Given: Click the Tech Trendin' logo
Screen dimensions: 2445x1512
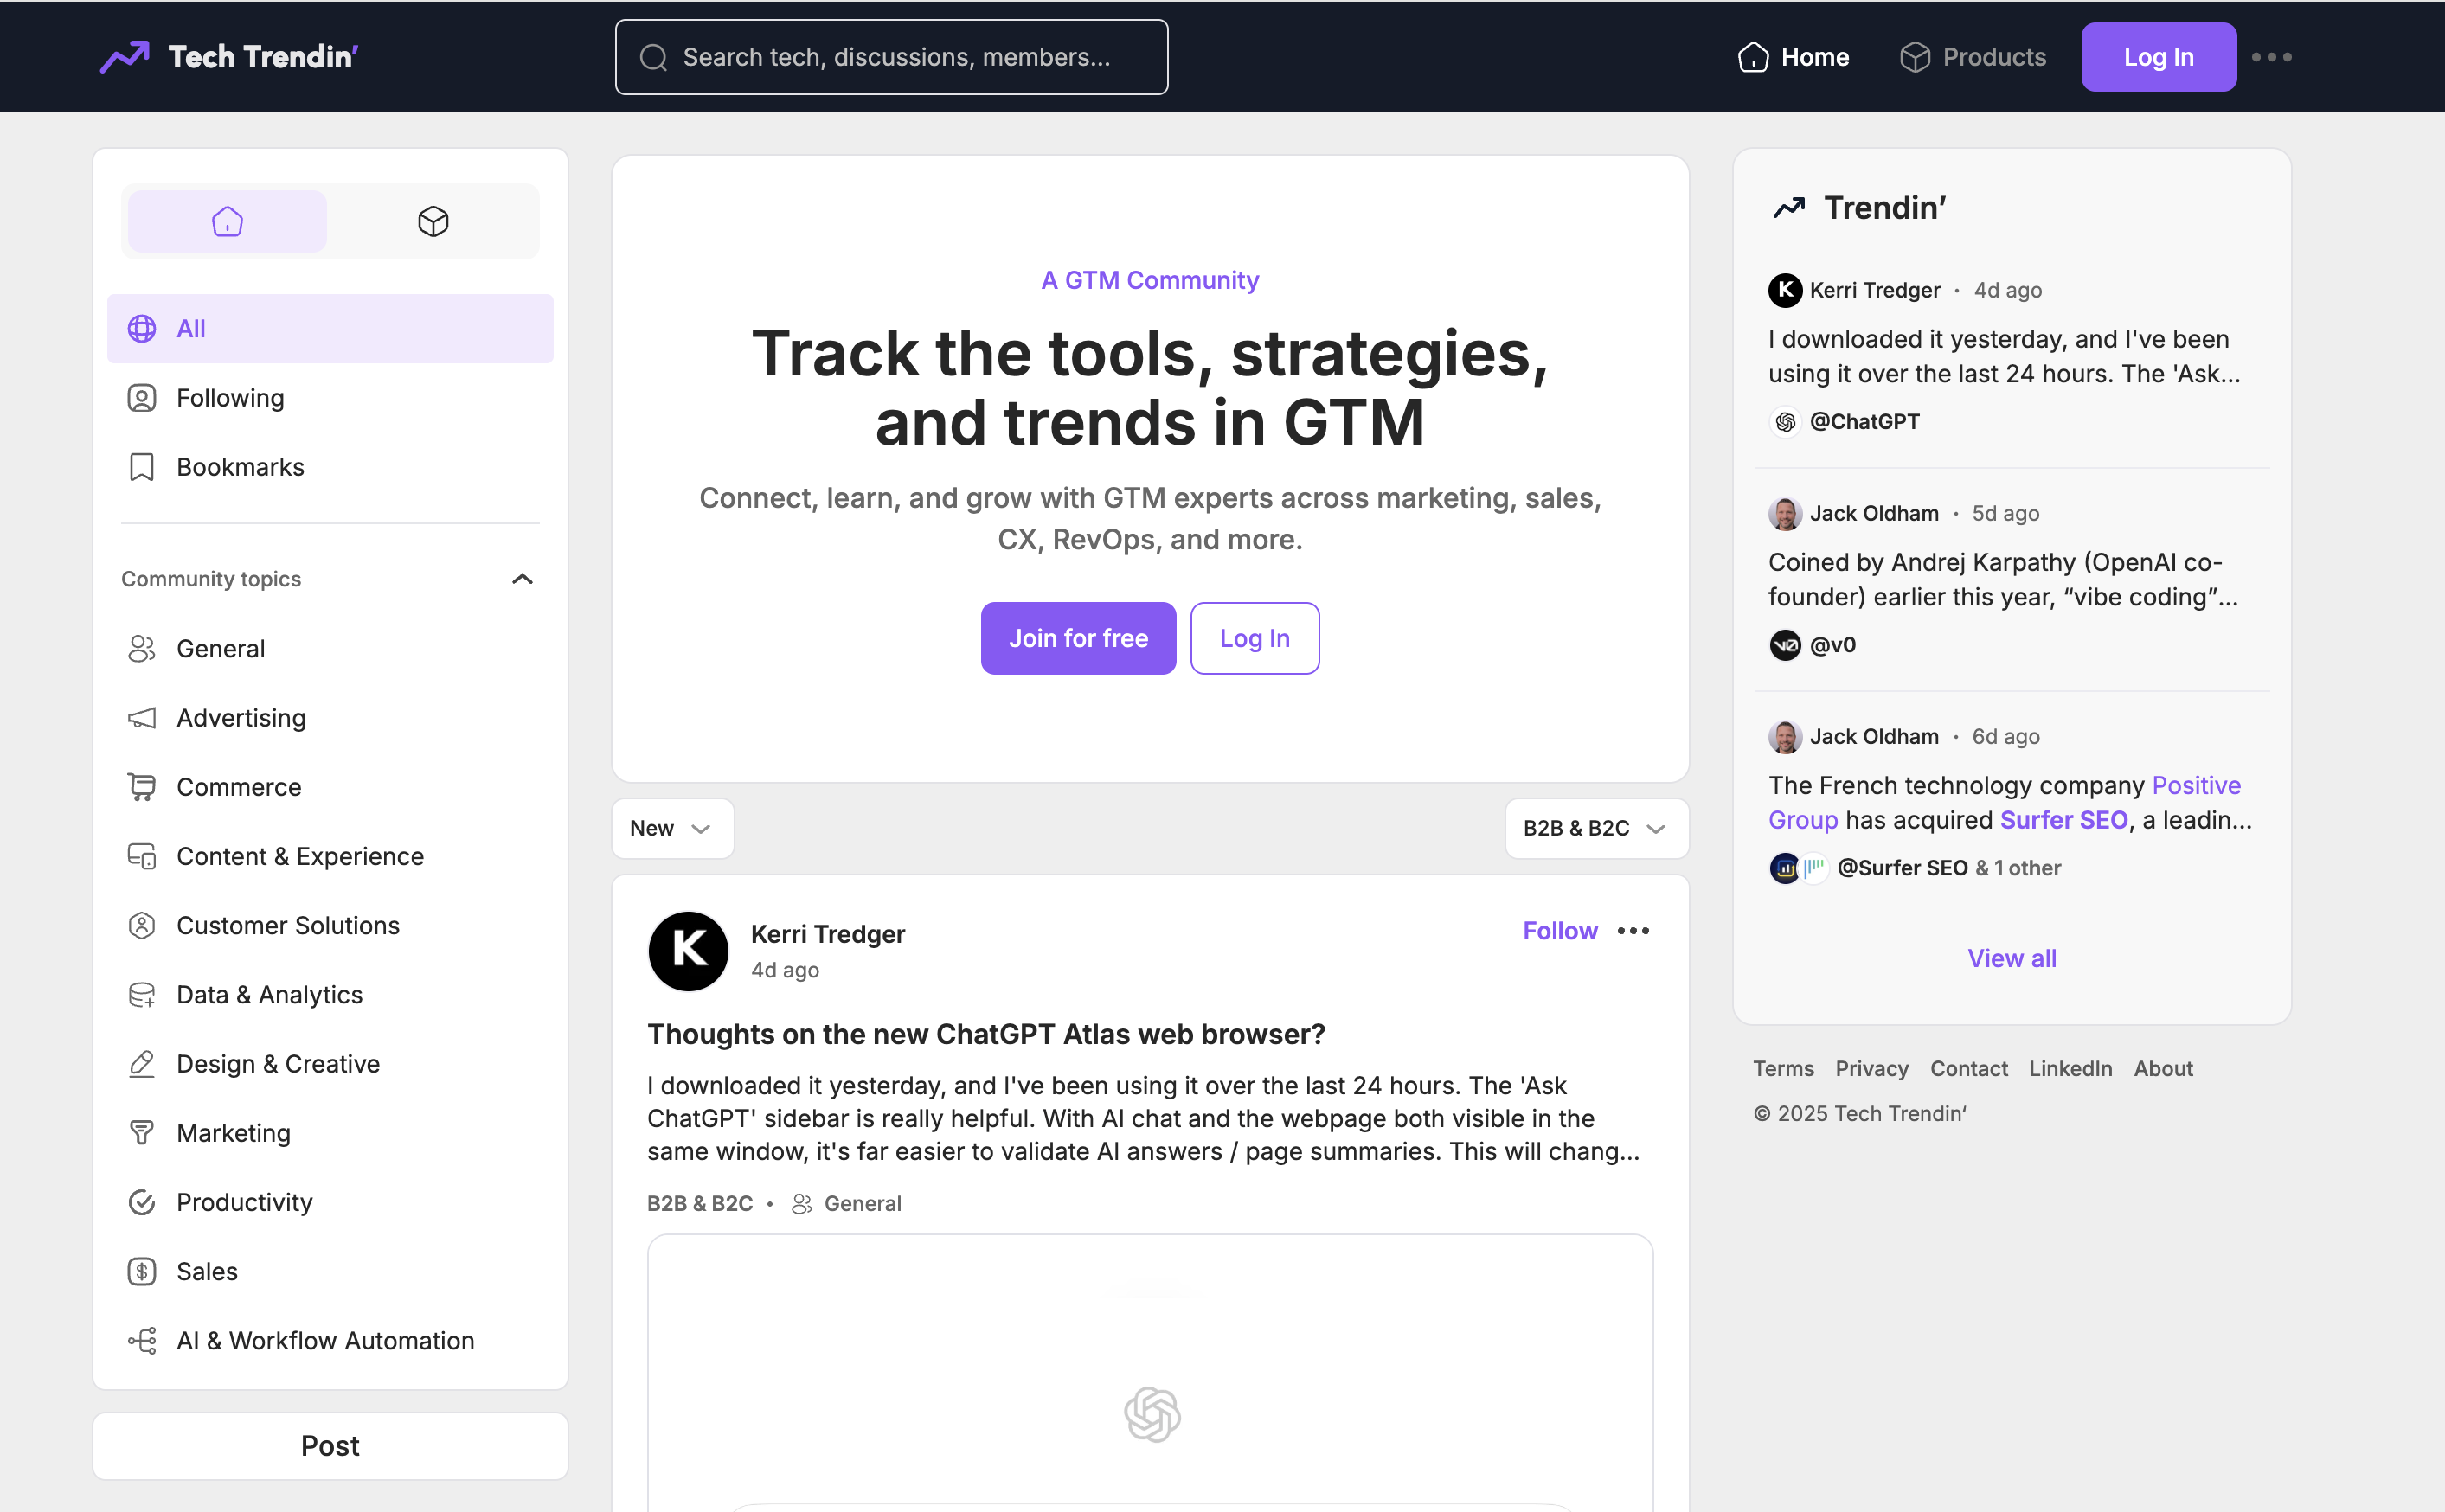Looking at the screenshot, I should [x=229, y=56].
